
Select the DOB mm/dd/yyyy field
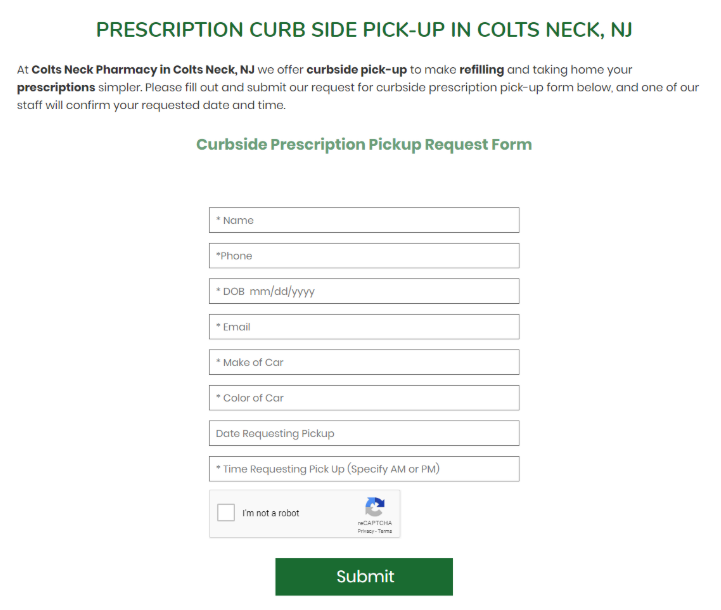click(x=364, y=291)
